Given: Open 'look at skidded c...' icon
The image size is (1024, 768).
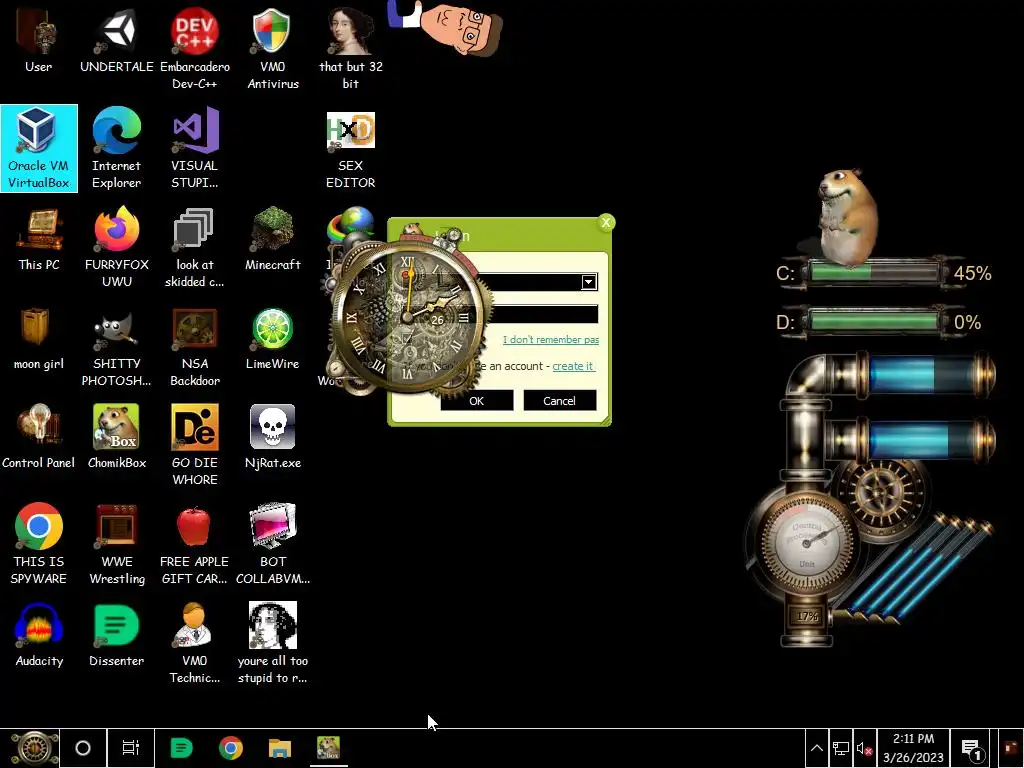Looking at the screenshot, I should (x=195, y=248).
